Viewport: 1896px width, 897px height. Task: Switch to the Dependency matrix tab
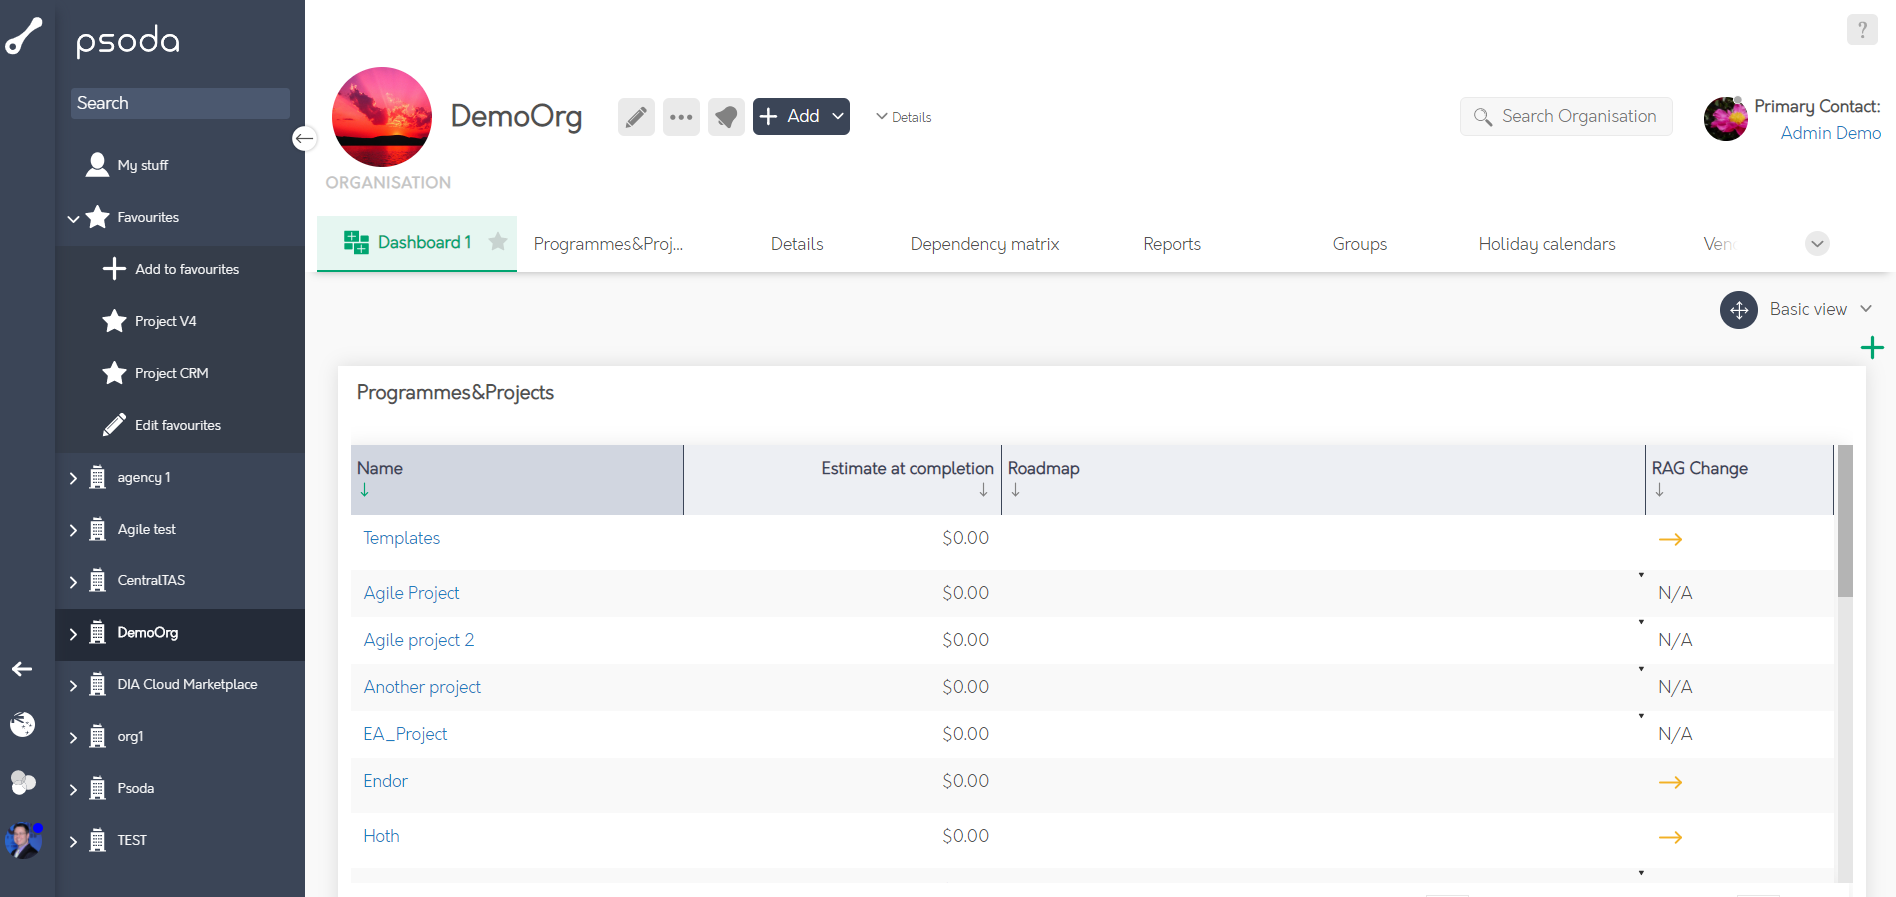(x=984, y=244)
